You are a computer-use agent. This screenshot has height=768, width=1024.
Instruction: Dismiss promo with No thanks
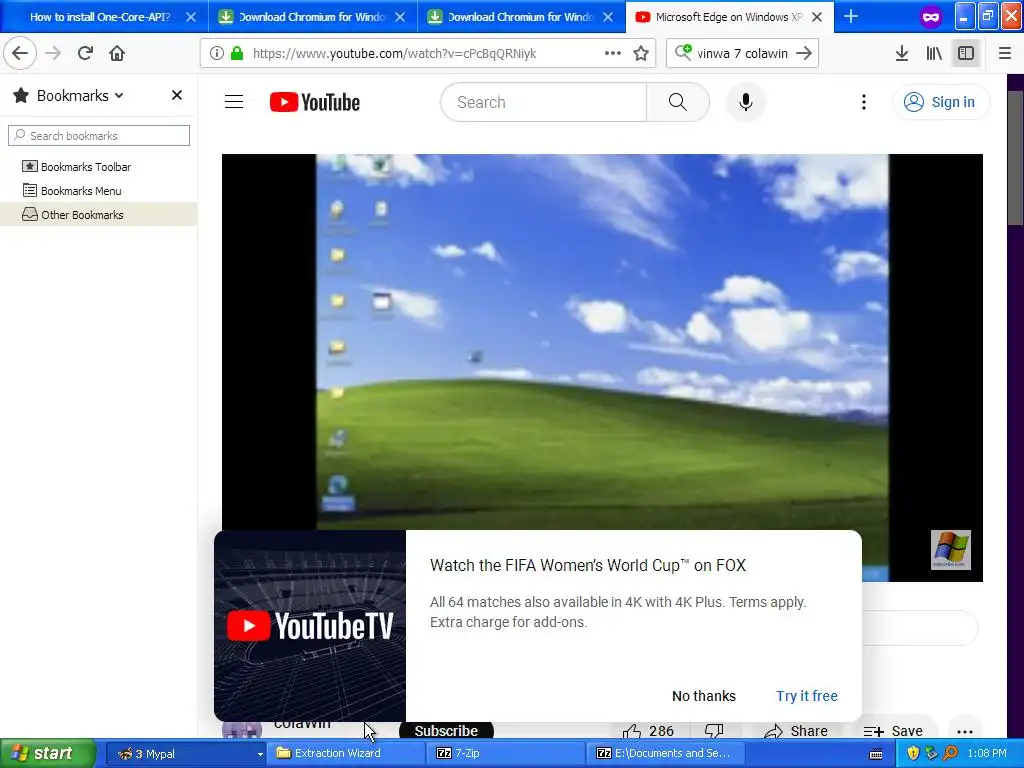coord(703,696)
